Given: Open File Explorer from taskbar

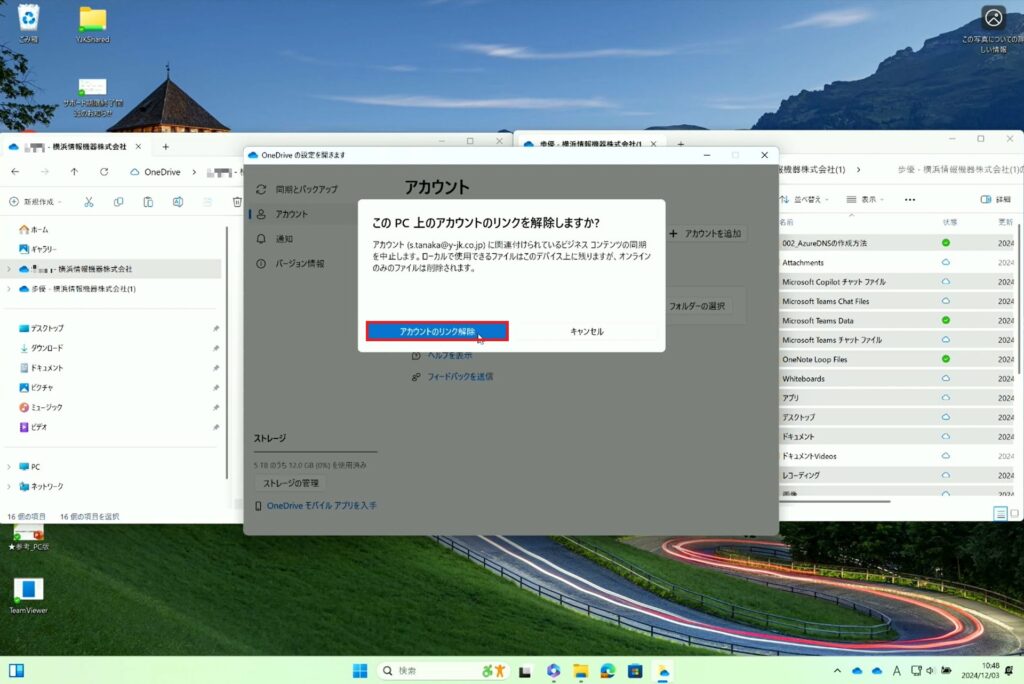Looking at the screenshot, I should (x=581, y=671).
